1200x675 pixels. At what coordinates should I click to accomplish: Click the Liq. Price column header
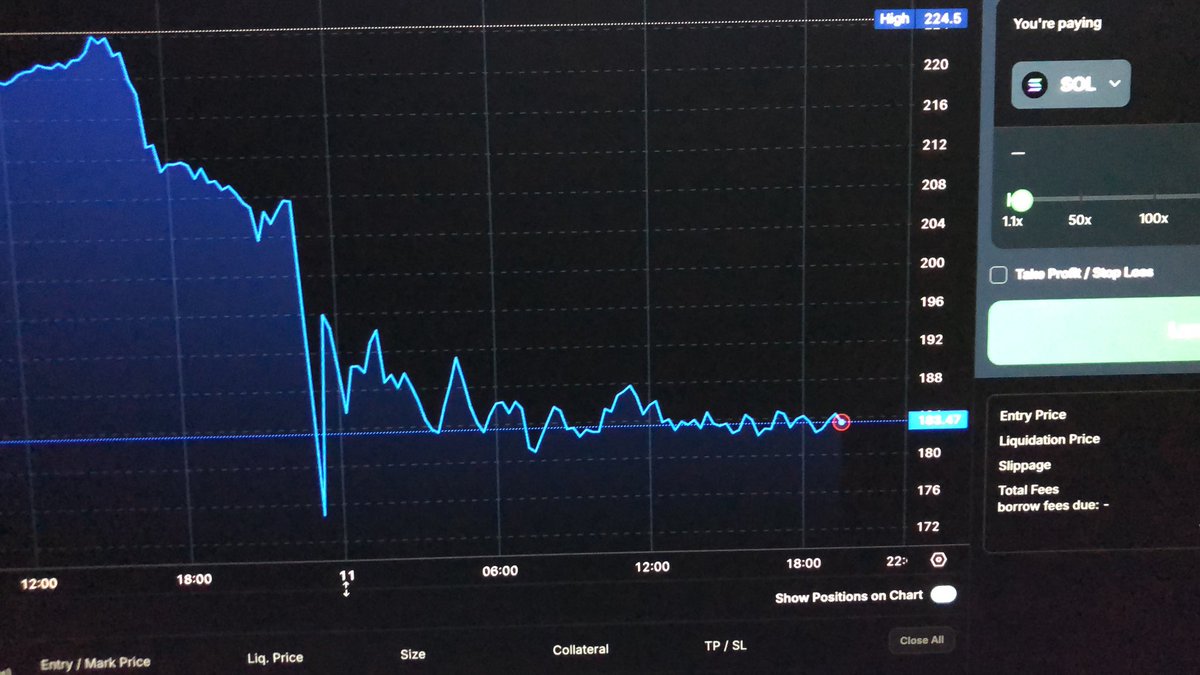(274, 657)
